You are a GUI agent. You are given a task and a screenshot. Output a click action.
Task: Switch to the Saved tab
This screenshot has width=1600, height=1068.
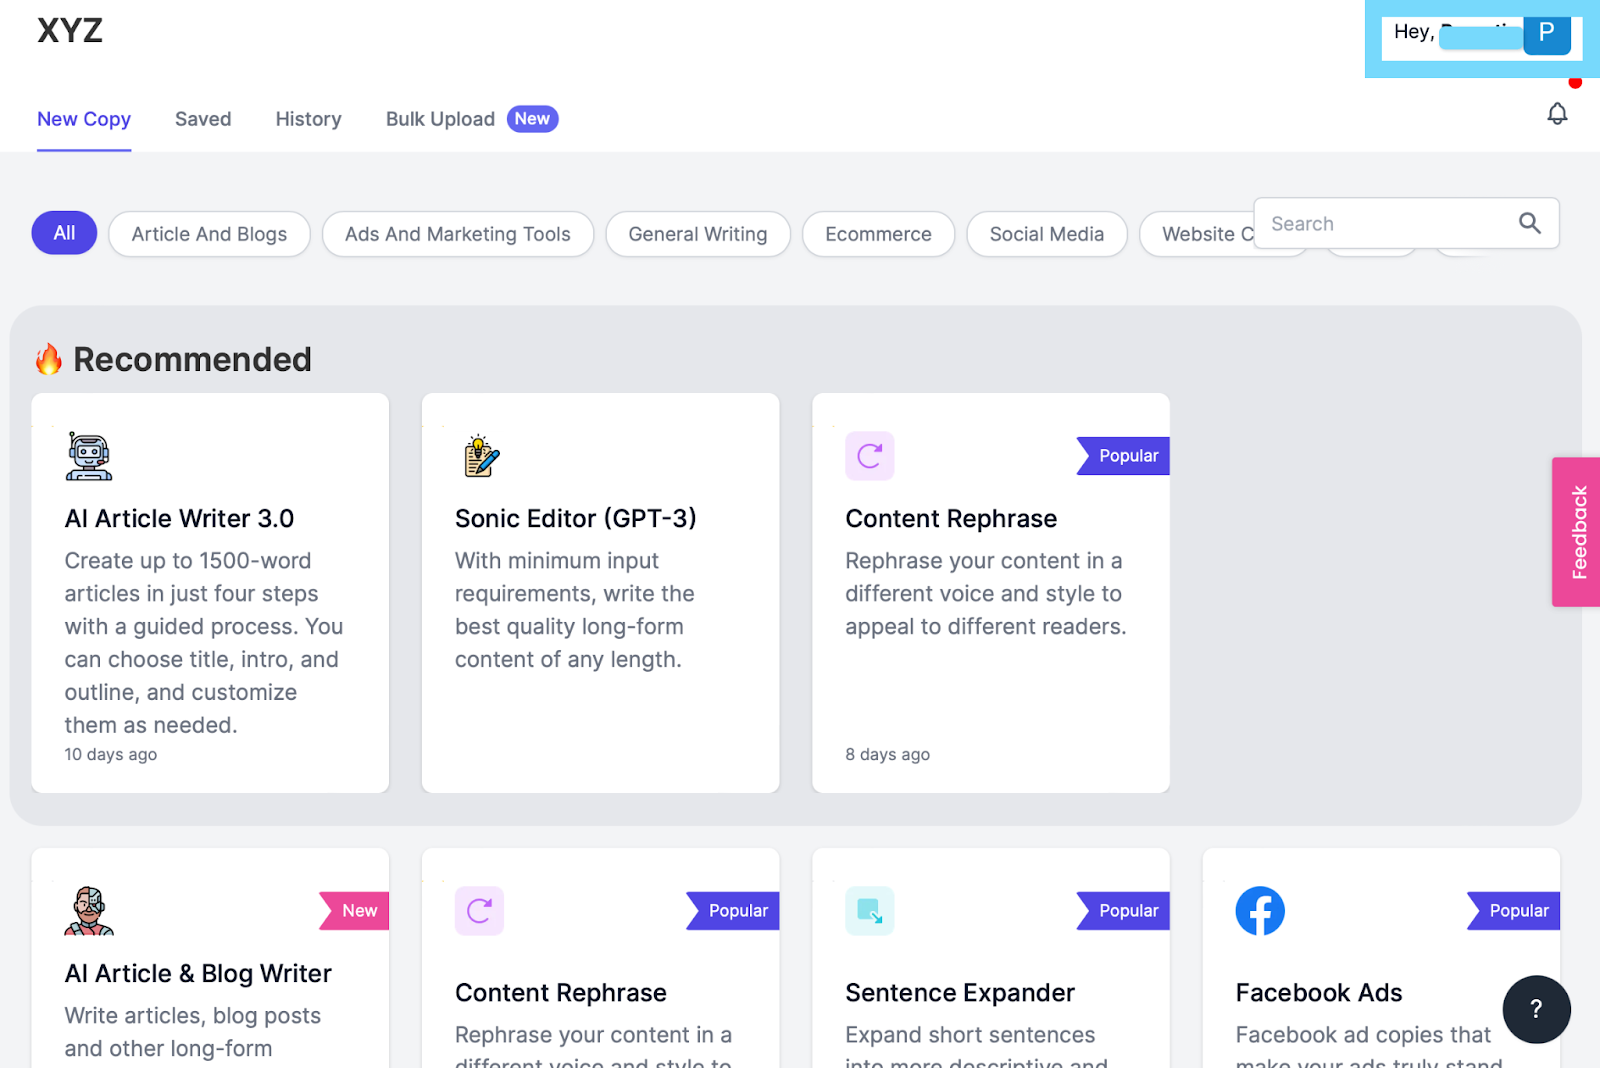coord(203,119)
